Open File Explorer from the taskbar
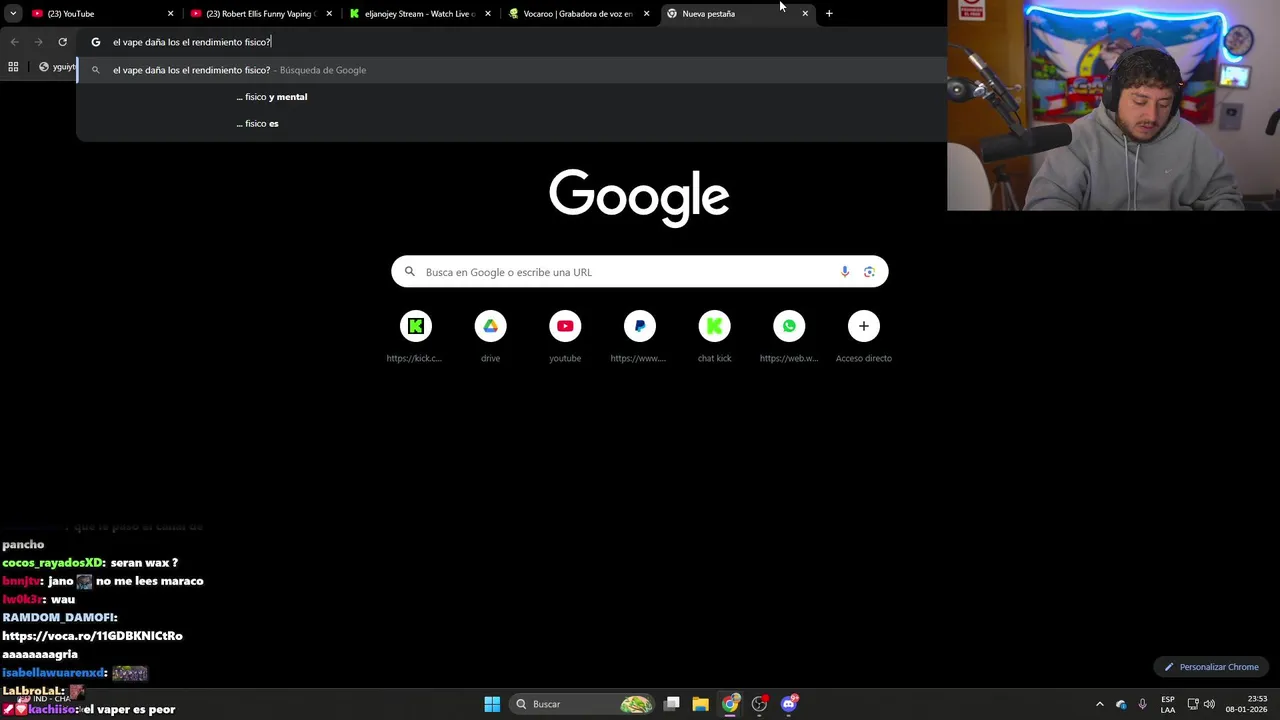This screenshot has height=720, width=1280. pyautogui.click(x=700, y=704)
